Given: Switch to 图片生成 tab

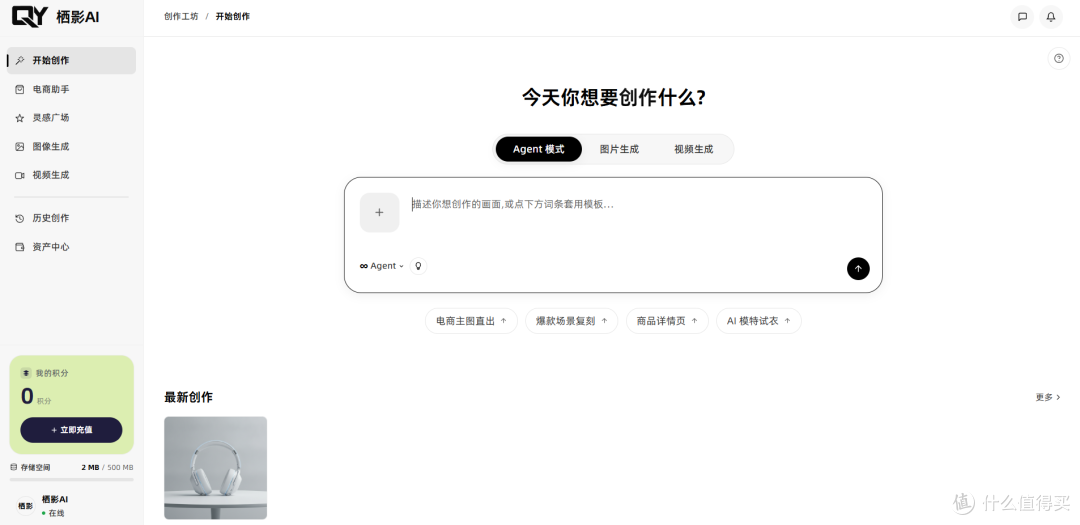Looking at the screenshot, I should click(x=619, y=149).
